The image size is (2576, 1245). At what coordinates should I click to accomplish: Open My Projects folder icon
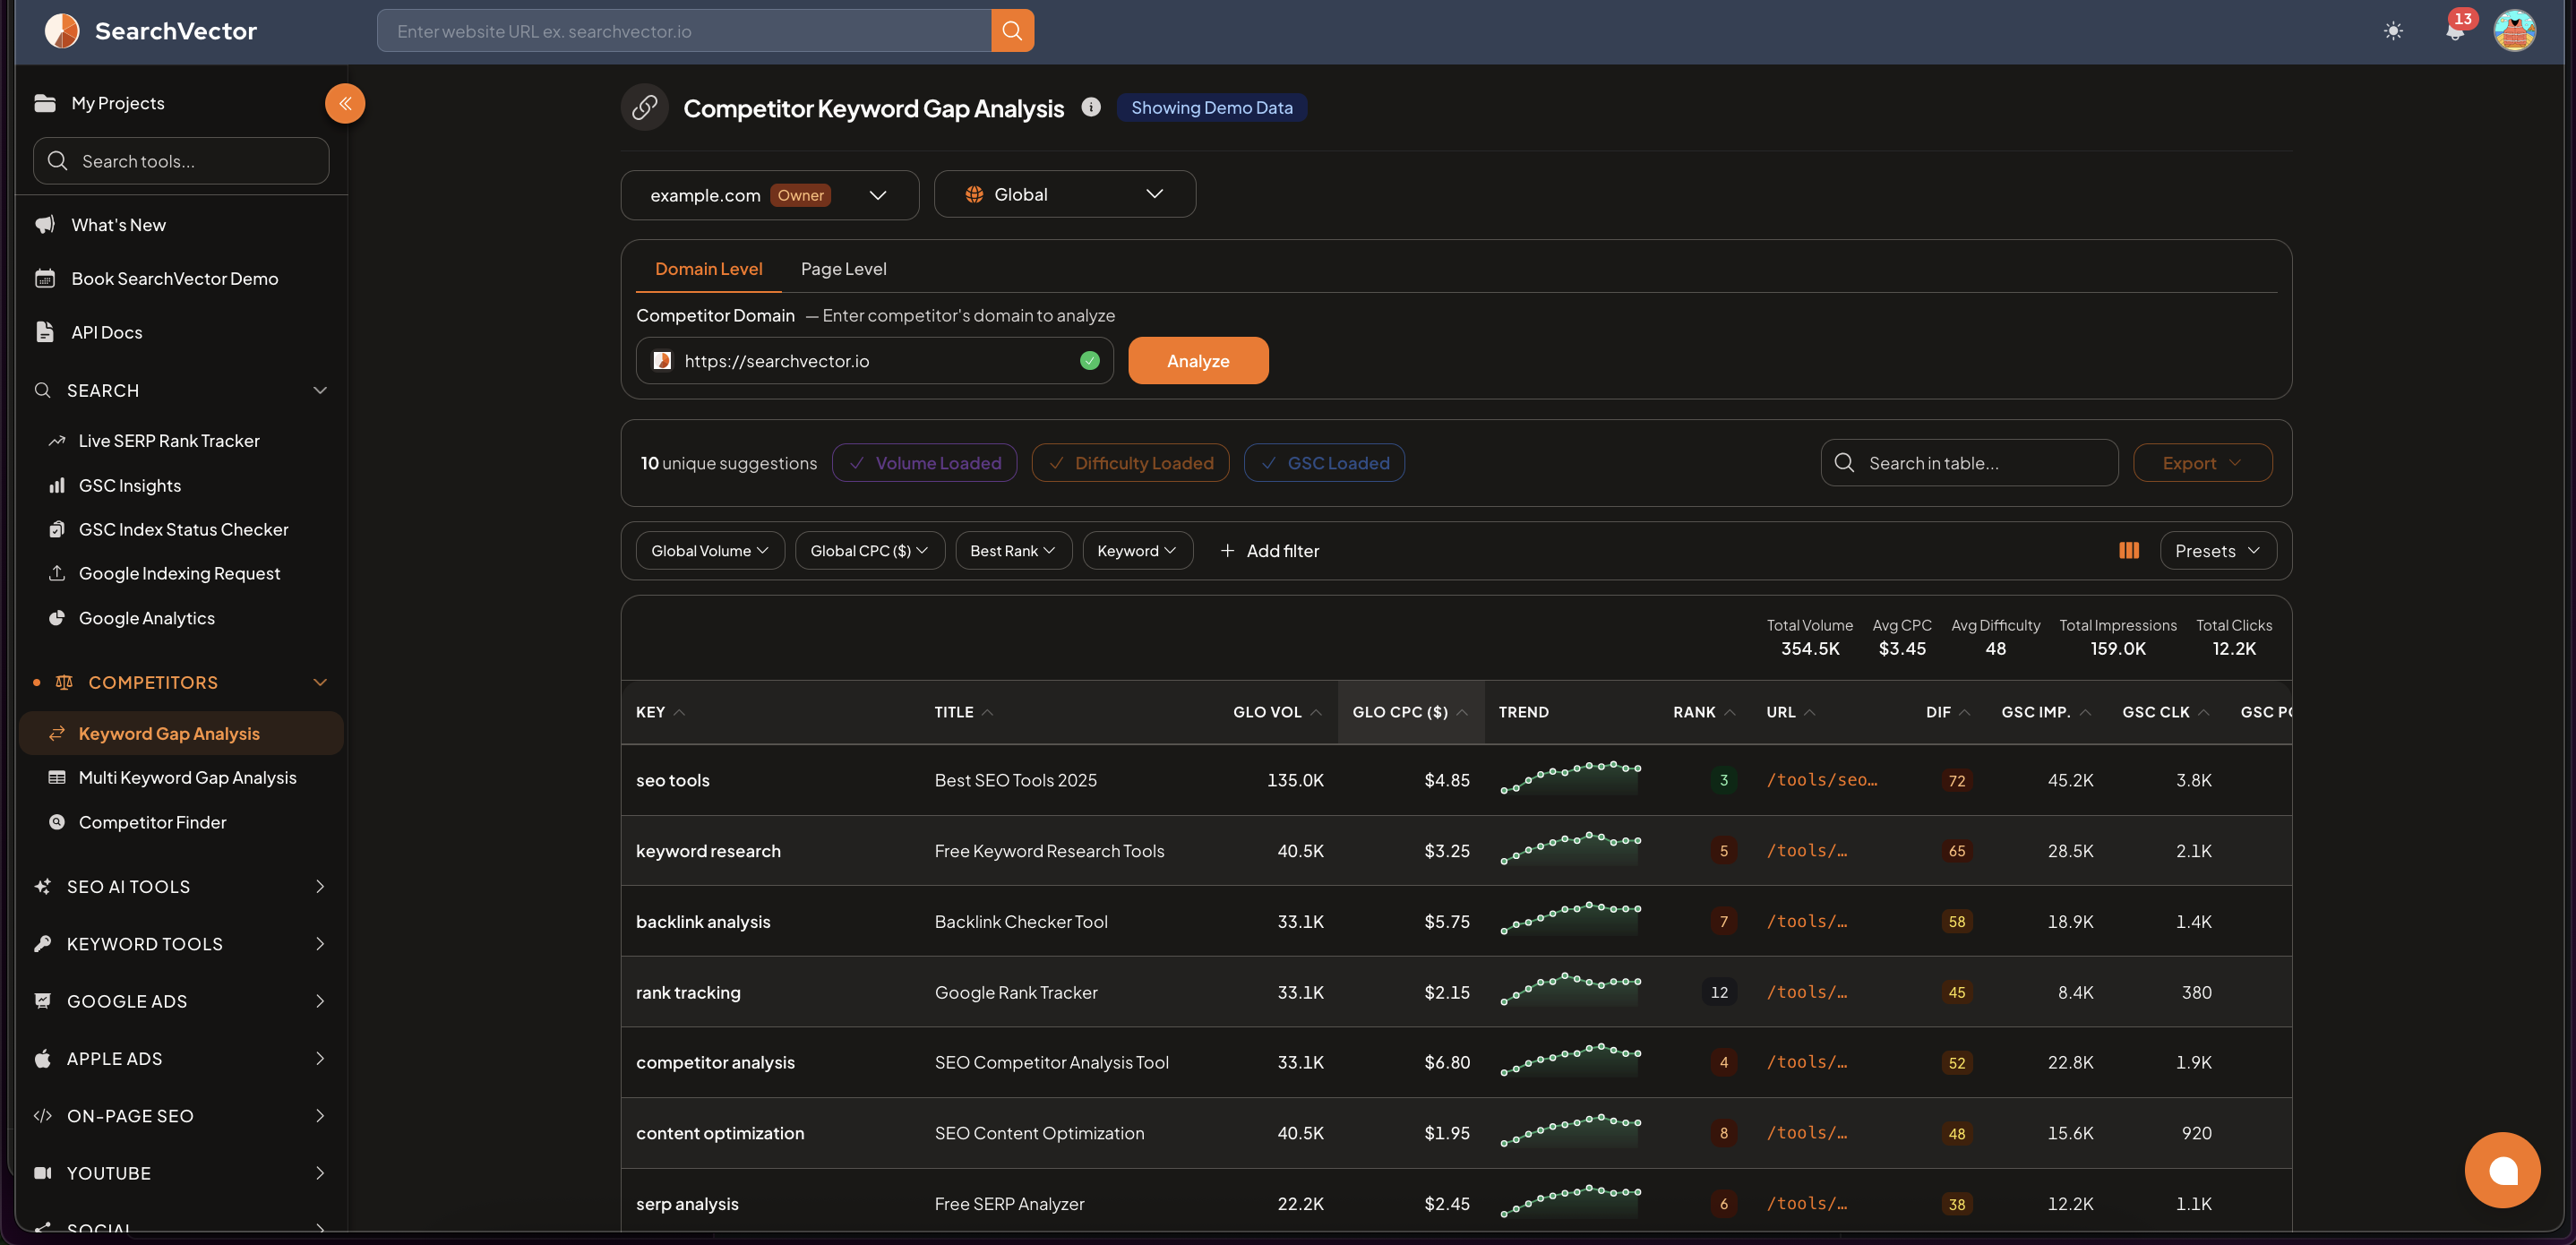[45, 103]
